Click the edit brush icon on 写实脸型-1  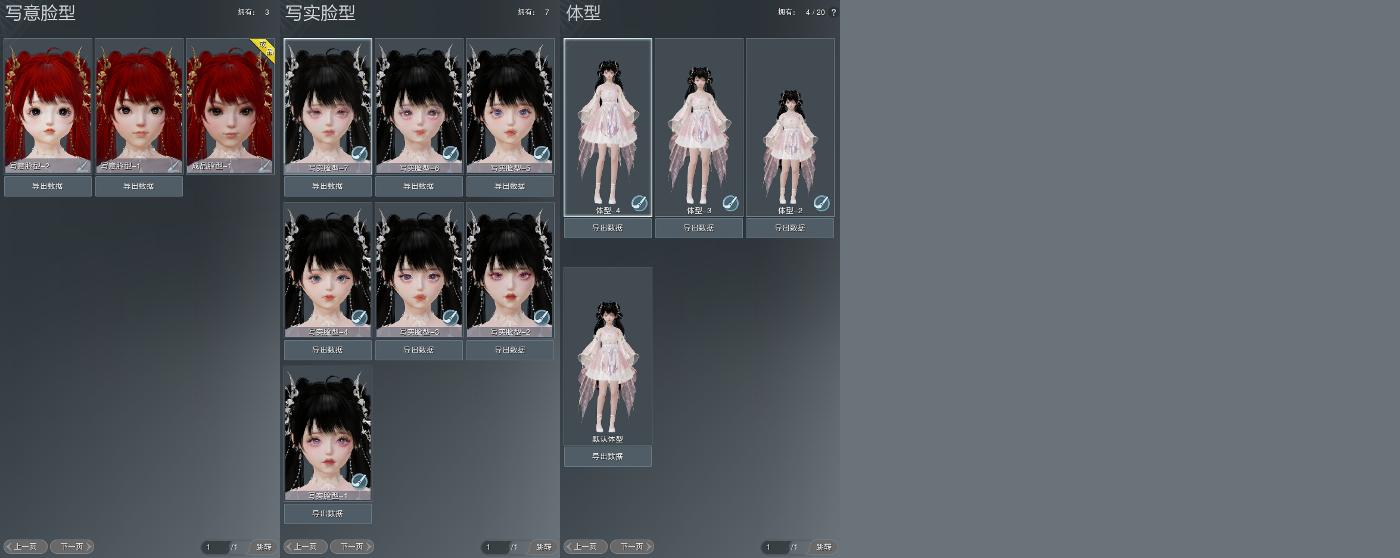click(359, 481)
